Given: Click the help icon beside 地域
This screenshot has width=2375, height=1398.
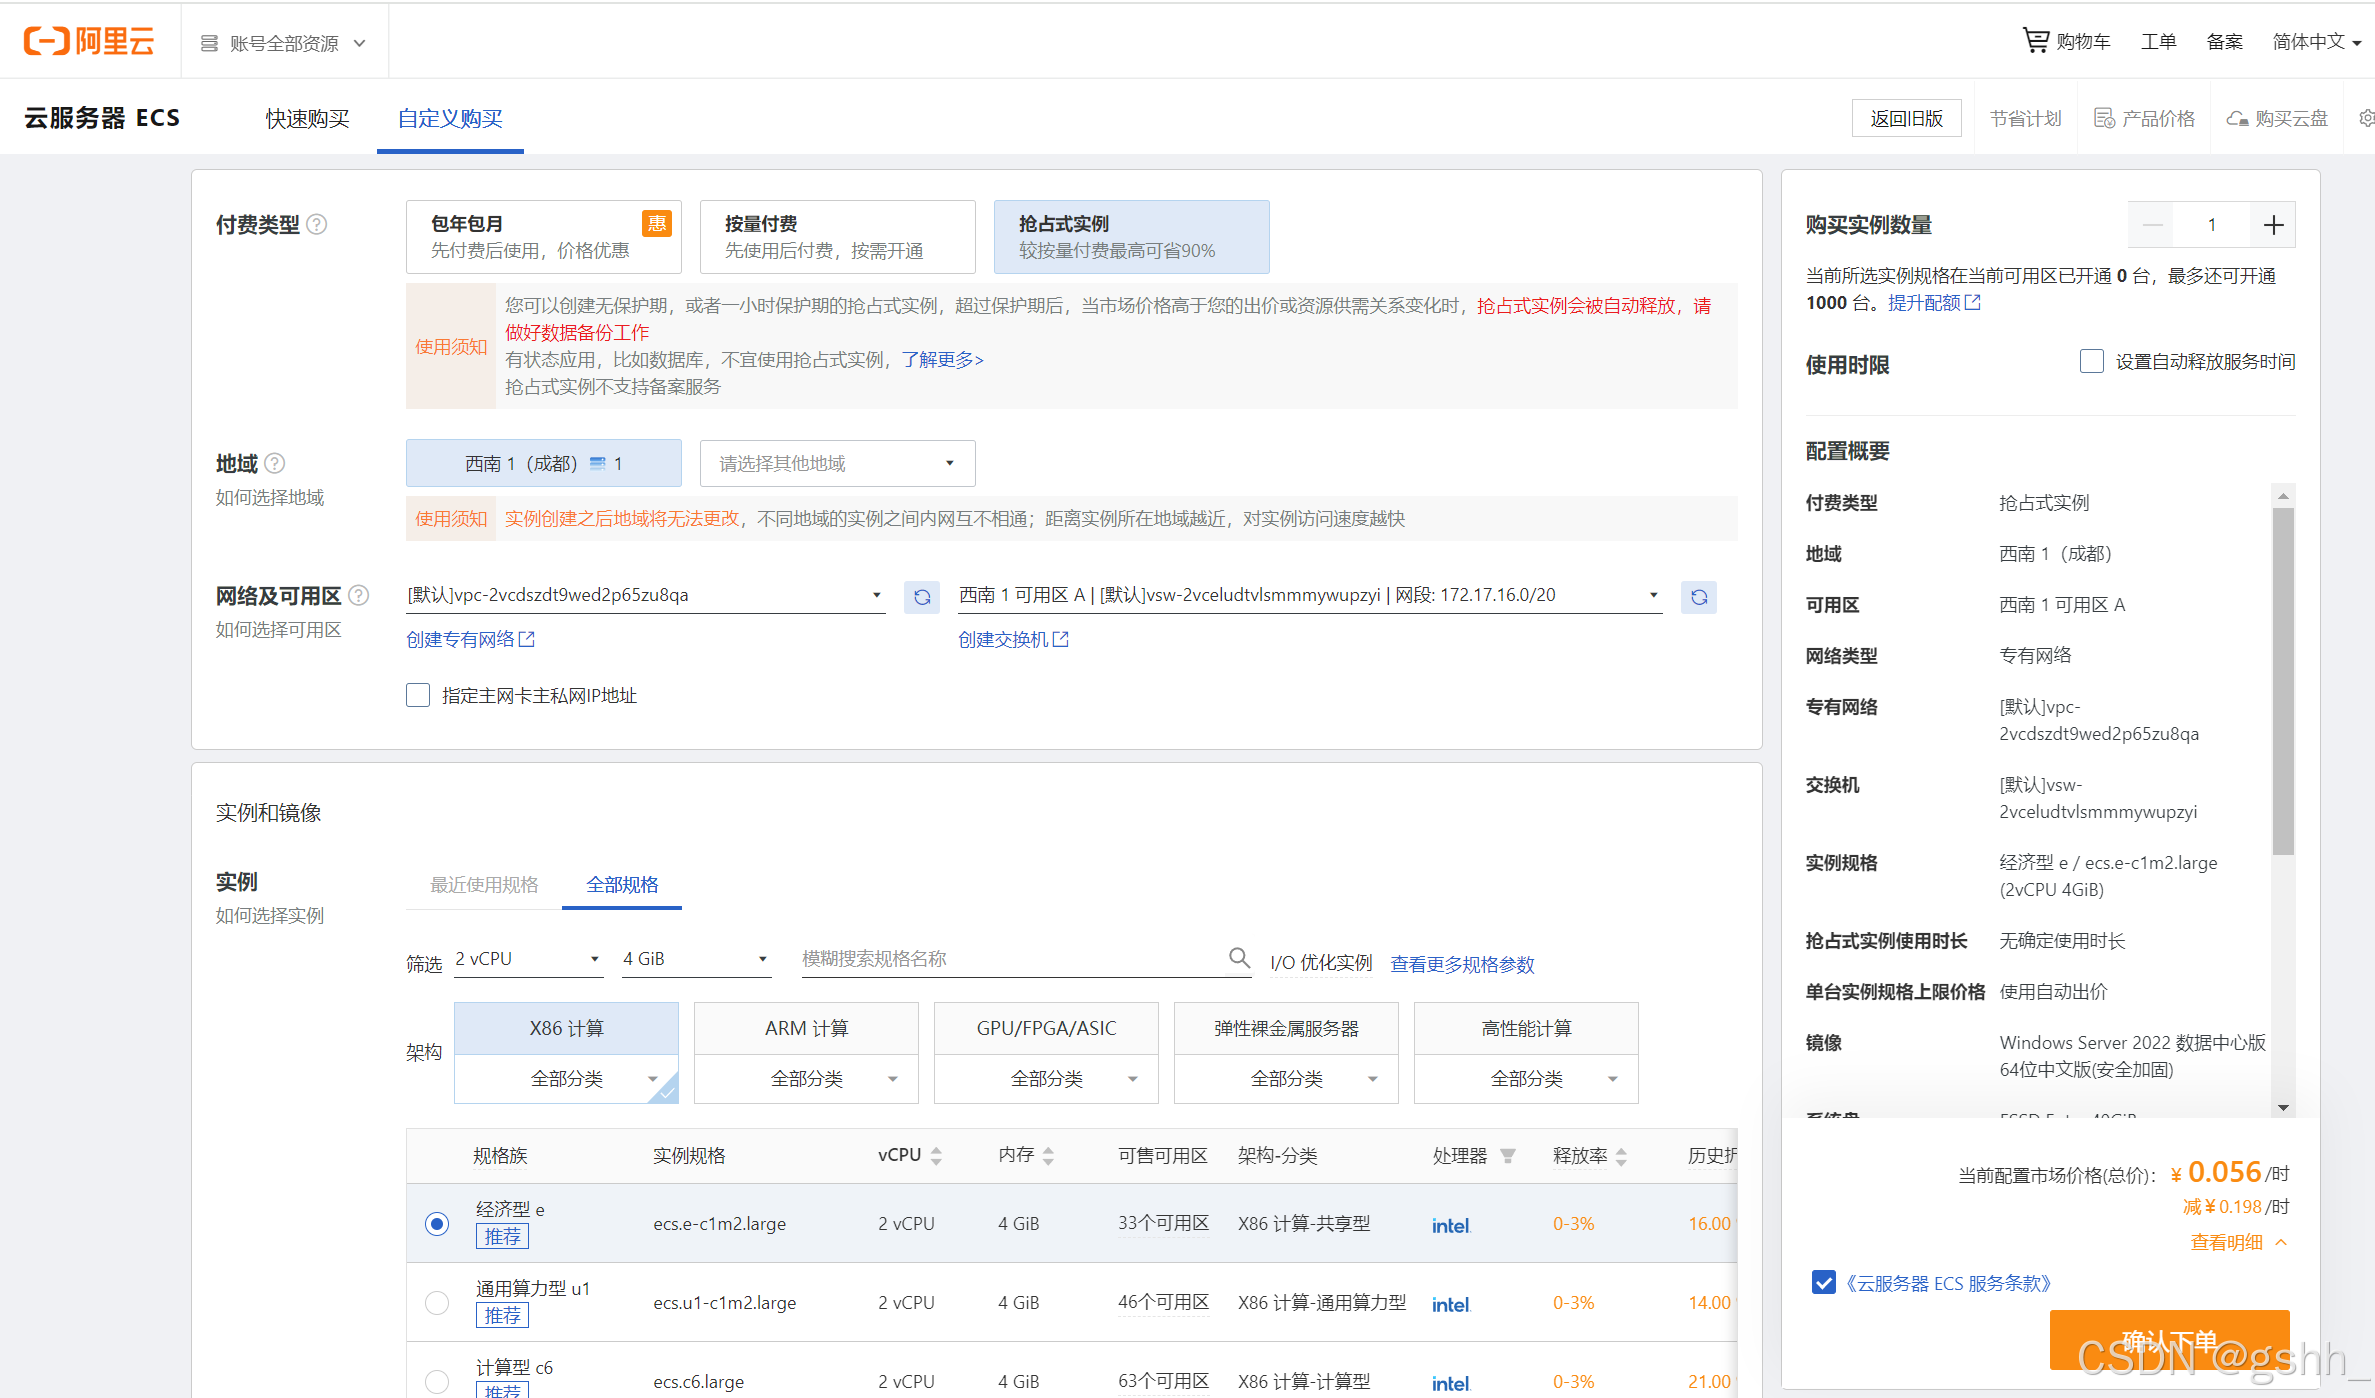Looking at the screenshot, I should [x=275, y=463].
